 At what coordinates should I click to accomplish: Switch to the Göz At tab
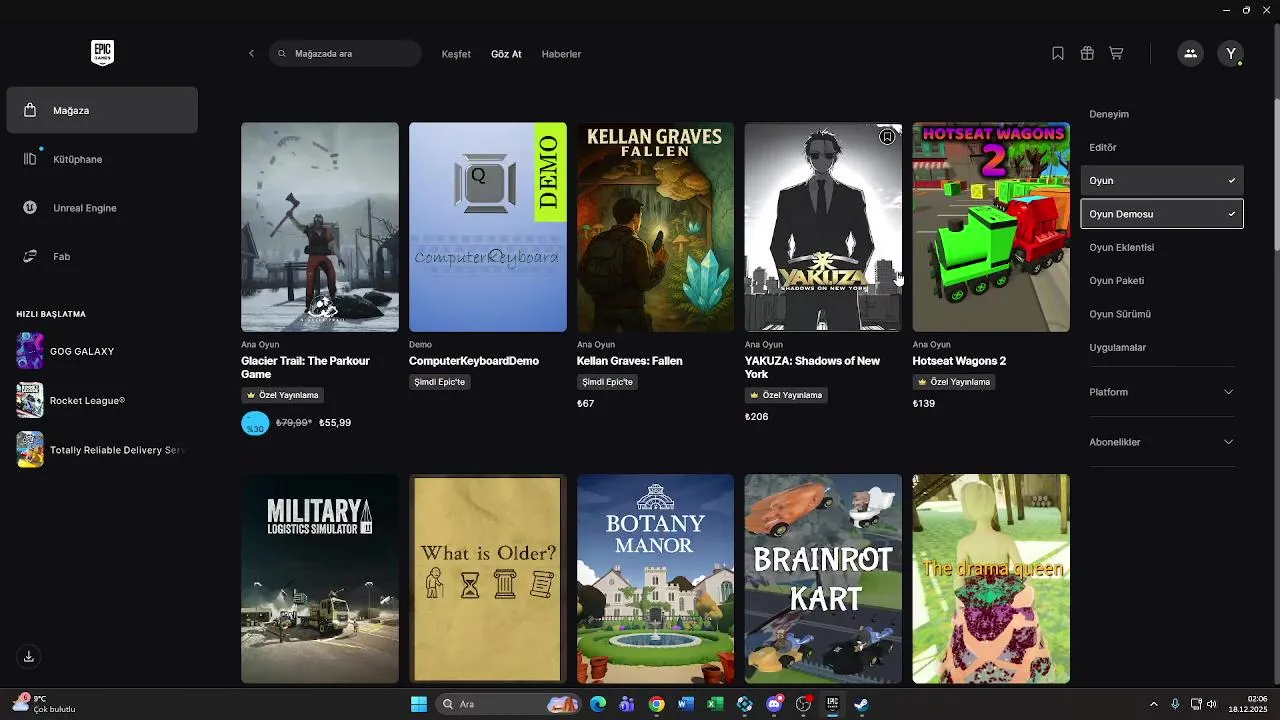[506, 54]
